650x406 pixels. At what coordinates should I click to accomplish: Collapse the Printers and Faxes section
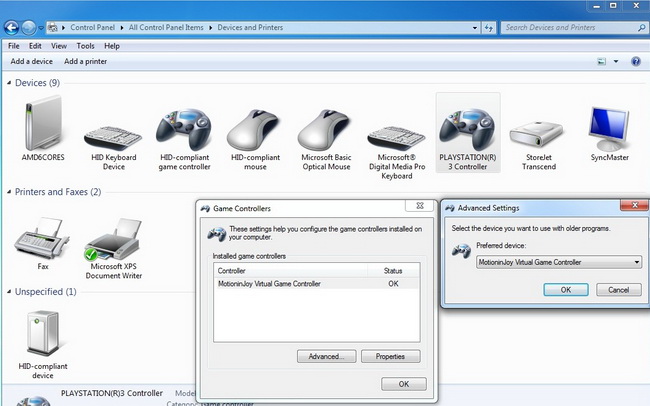(x=10, y=191)
